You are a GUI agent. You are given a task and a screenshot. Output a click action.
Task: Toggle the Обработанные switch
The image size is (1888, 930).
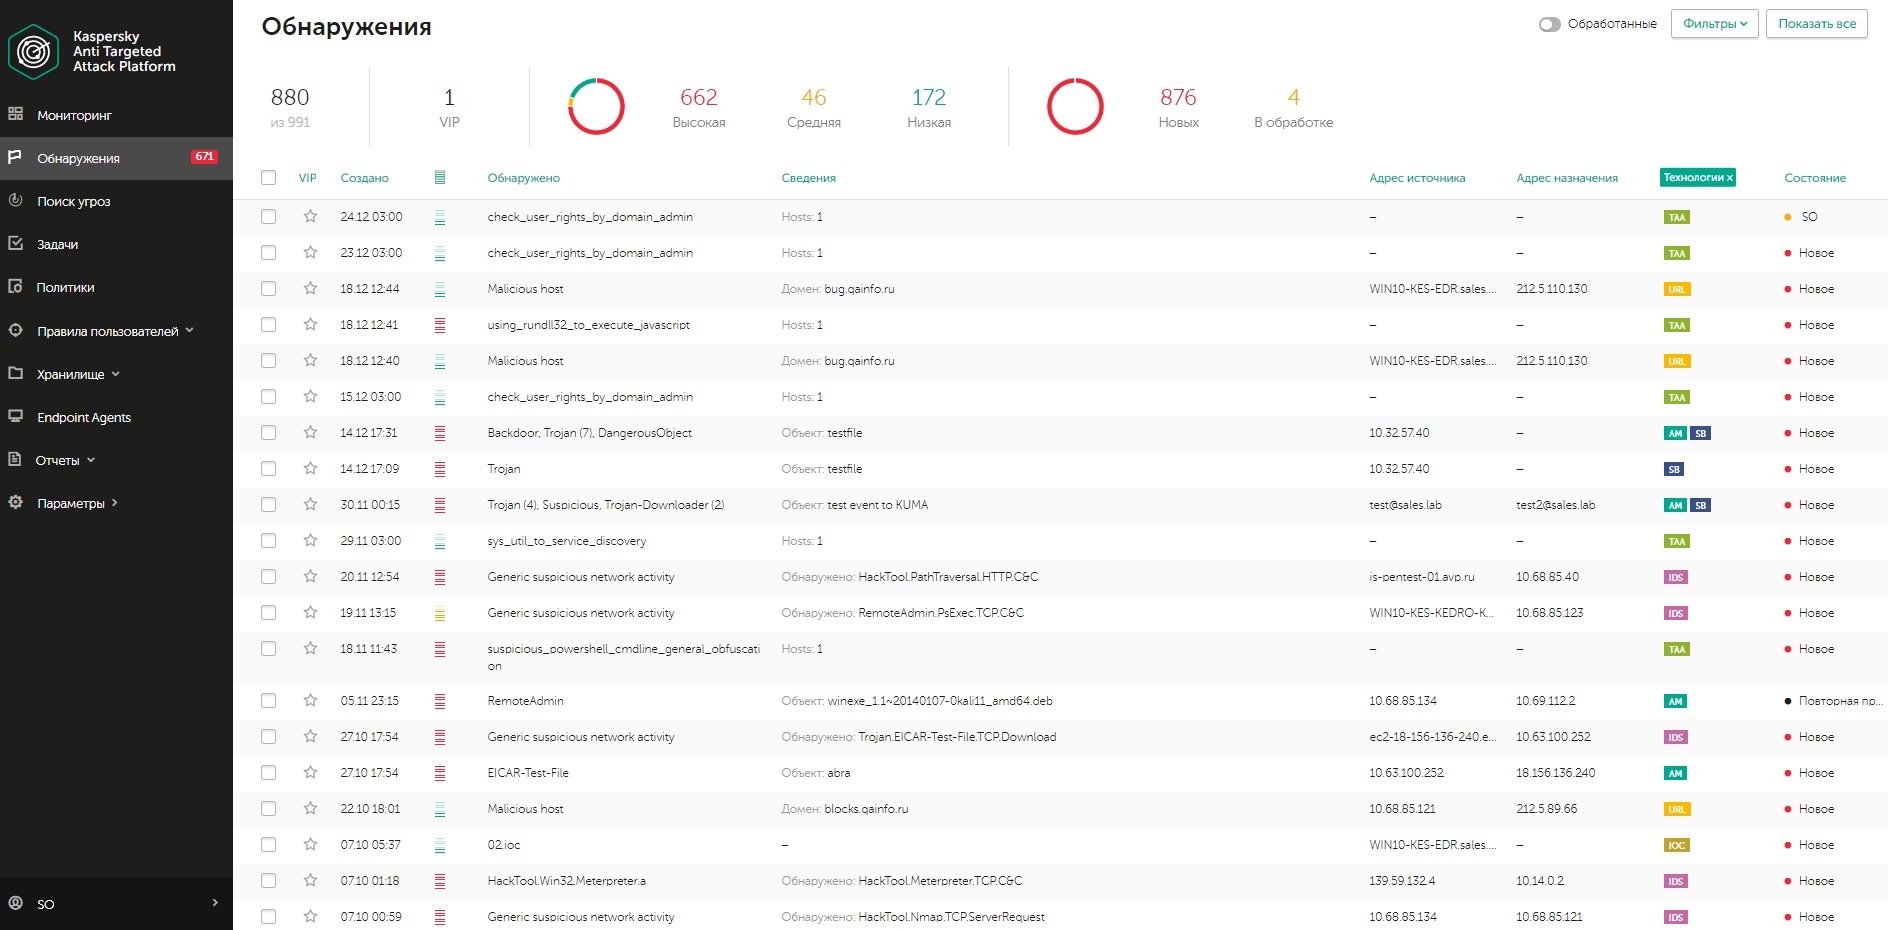1549,24
